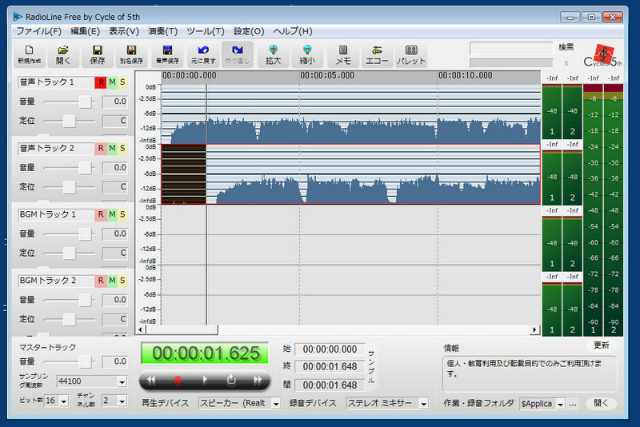Click the rewind transport button
Viewport: 640px width, 427px height.
pyautogui.click(x=151, y=380)
